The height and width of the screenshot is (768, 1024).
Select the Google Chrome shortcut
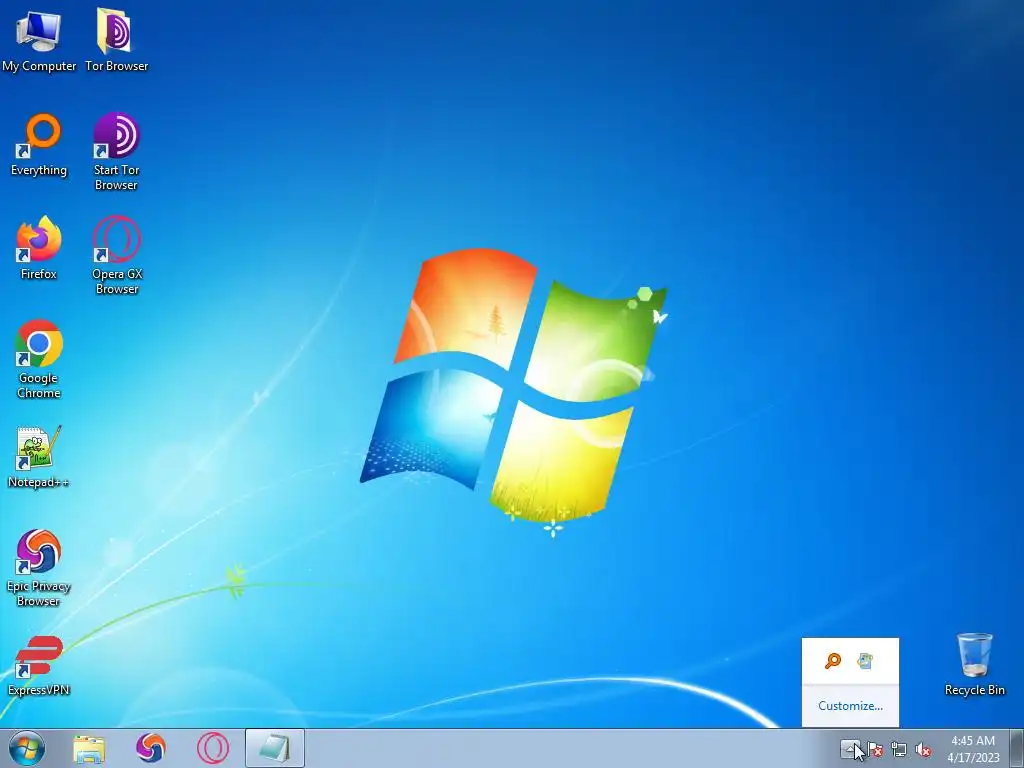(x=39, y=359)
